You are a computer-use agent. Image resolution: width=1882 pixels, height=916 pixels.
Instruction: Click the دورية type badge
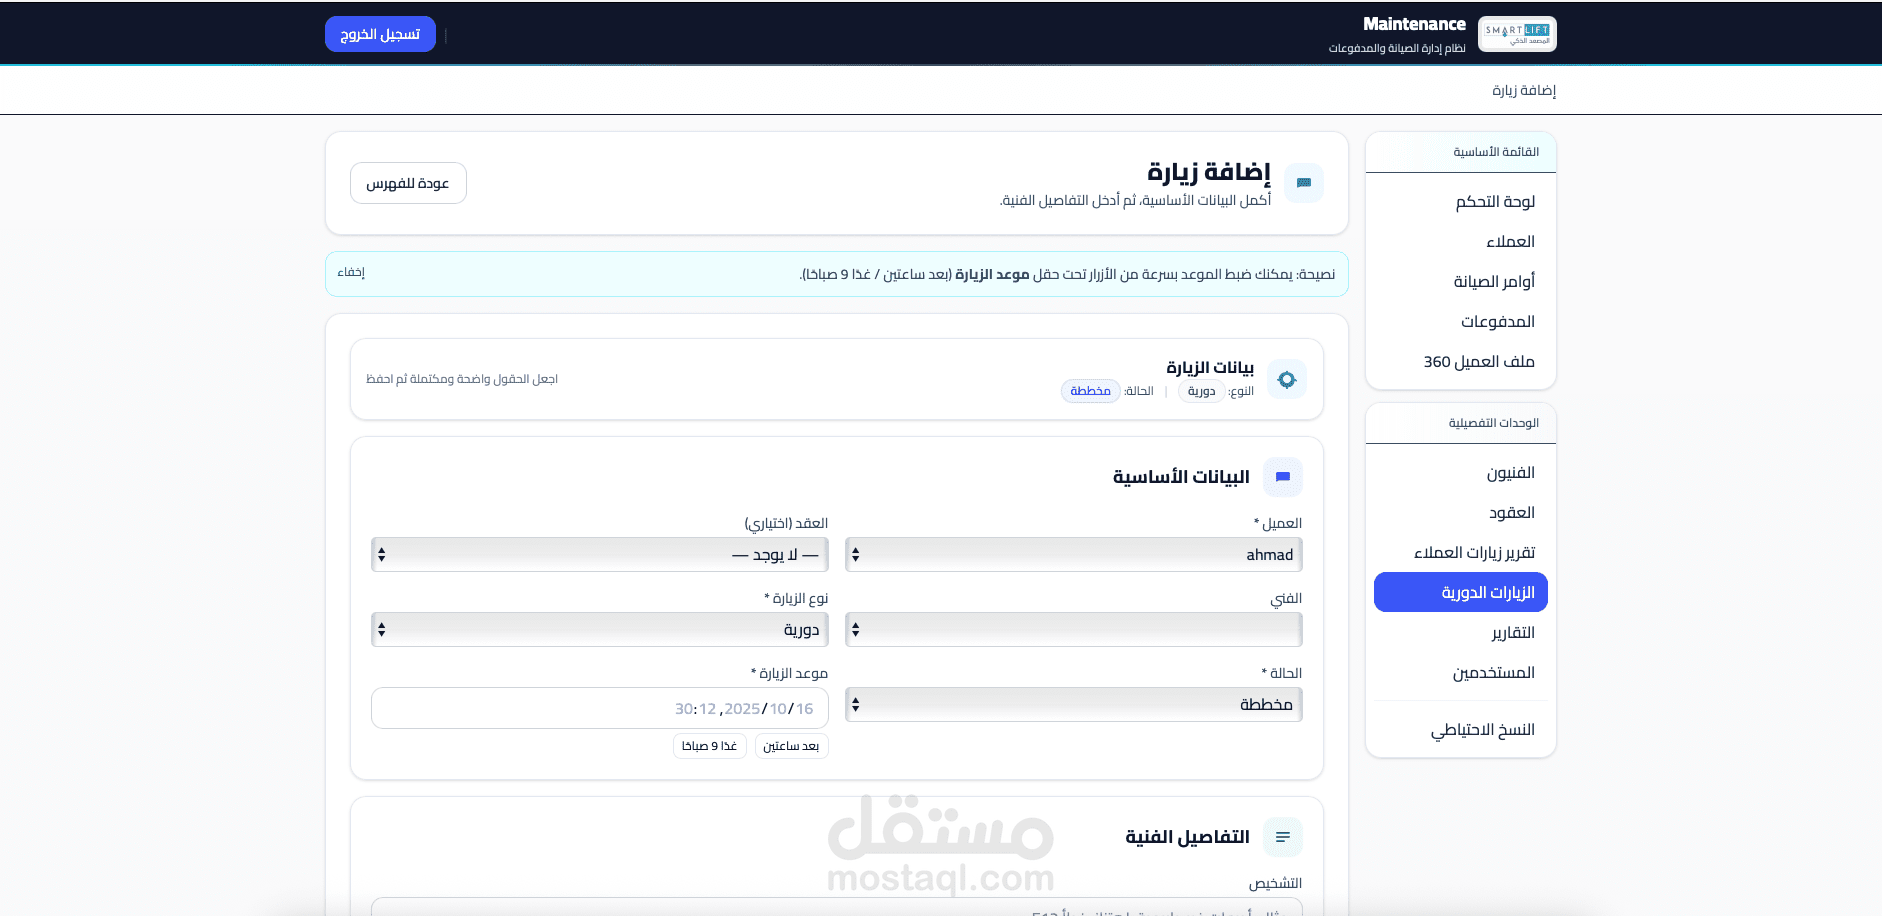pyautogui.click(x=1201, y=391)
